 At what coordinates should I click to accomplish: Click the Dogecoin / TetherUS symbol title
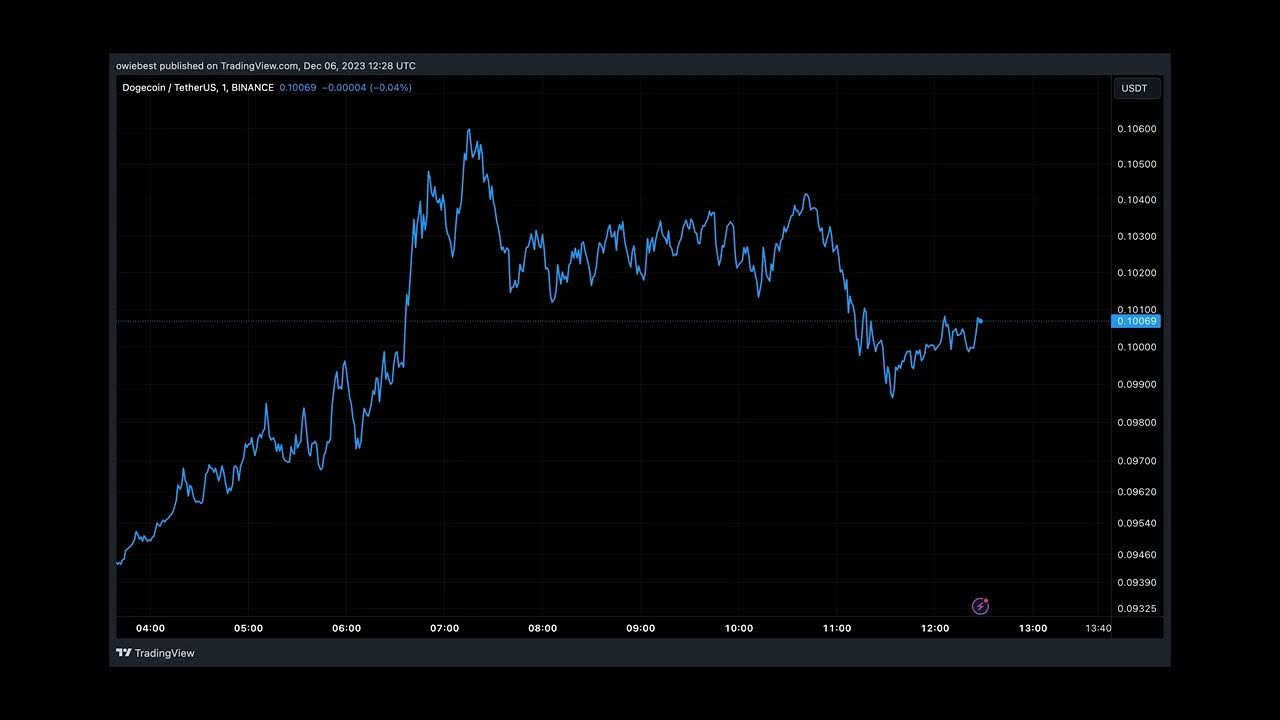197,88
